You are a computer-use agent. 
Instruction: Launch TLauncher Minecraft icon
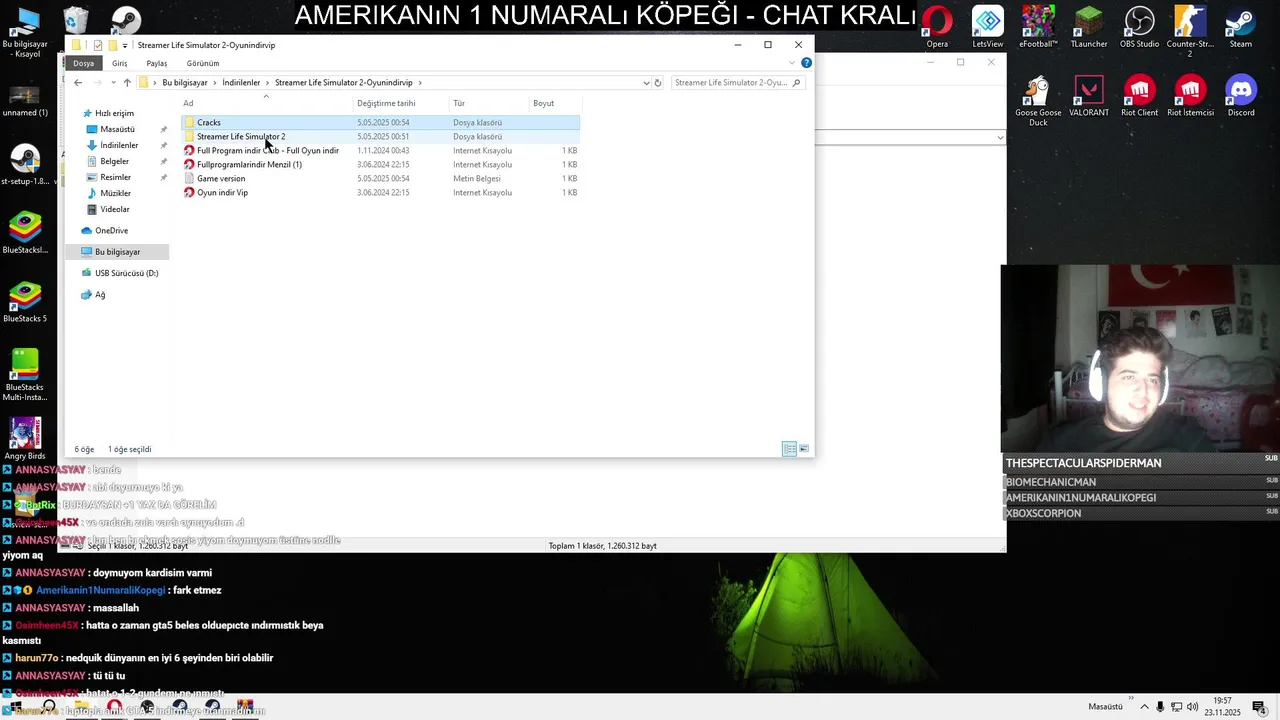[x=1088, y=27]
